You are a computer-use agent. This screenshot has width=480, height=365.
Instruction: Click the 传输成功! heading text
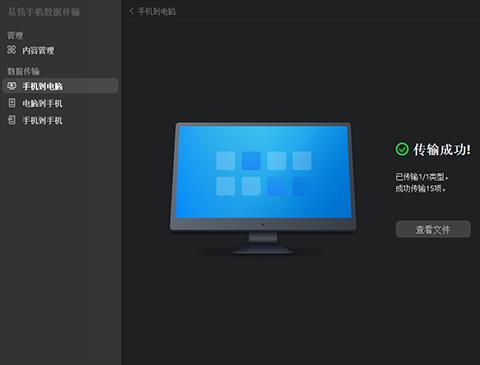pos(442,150)
